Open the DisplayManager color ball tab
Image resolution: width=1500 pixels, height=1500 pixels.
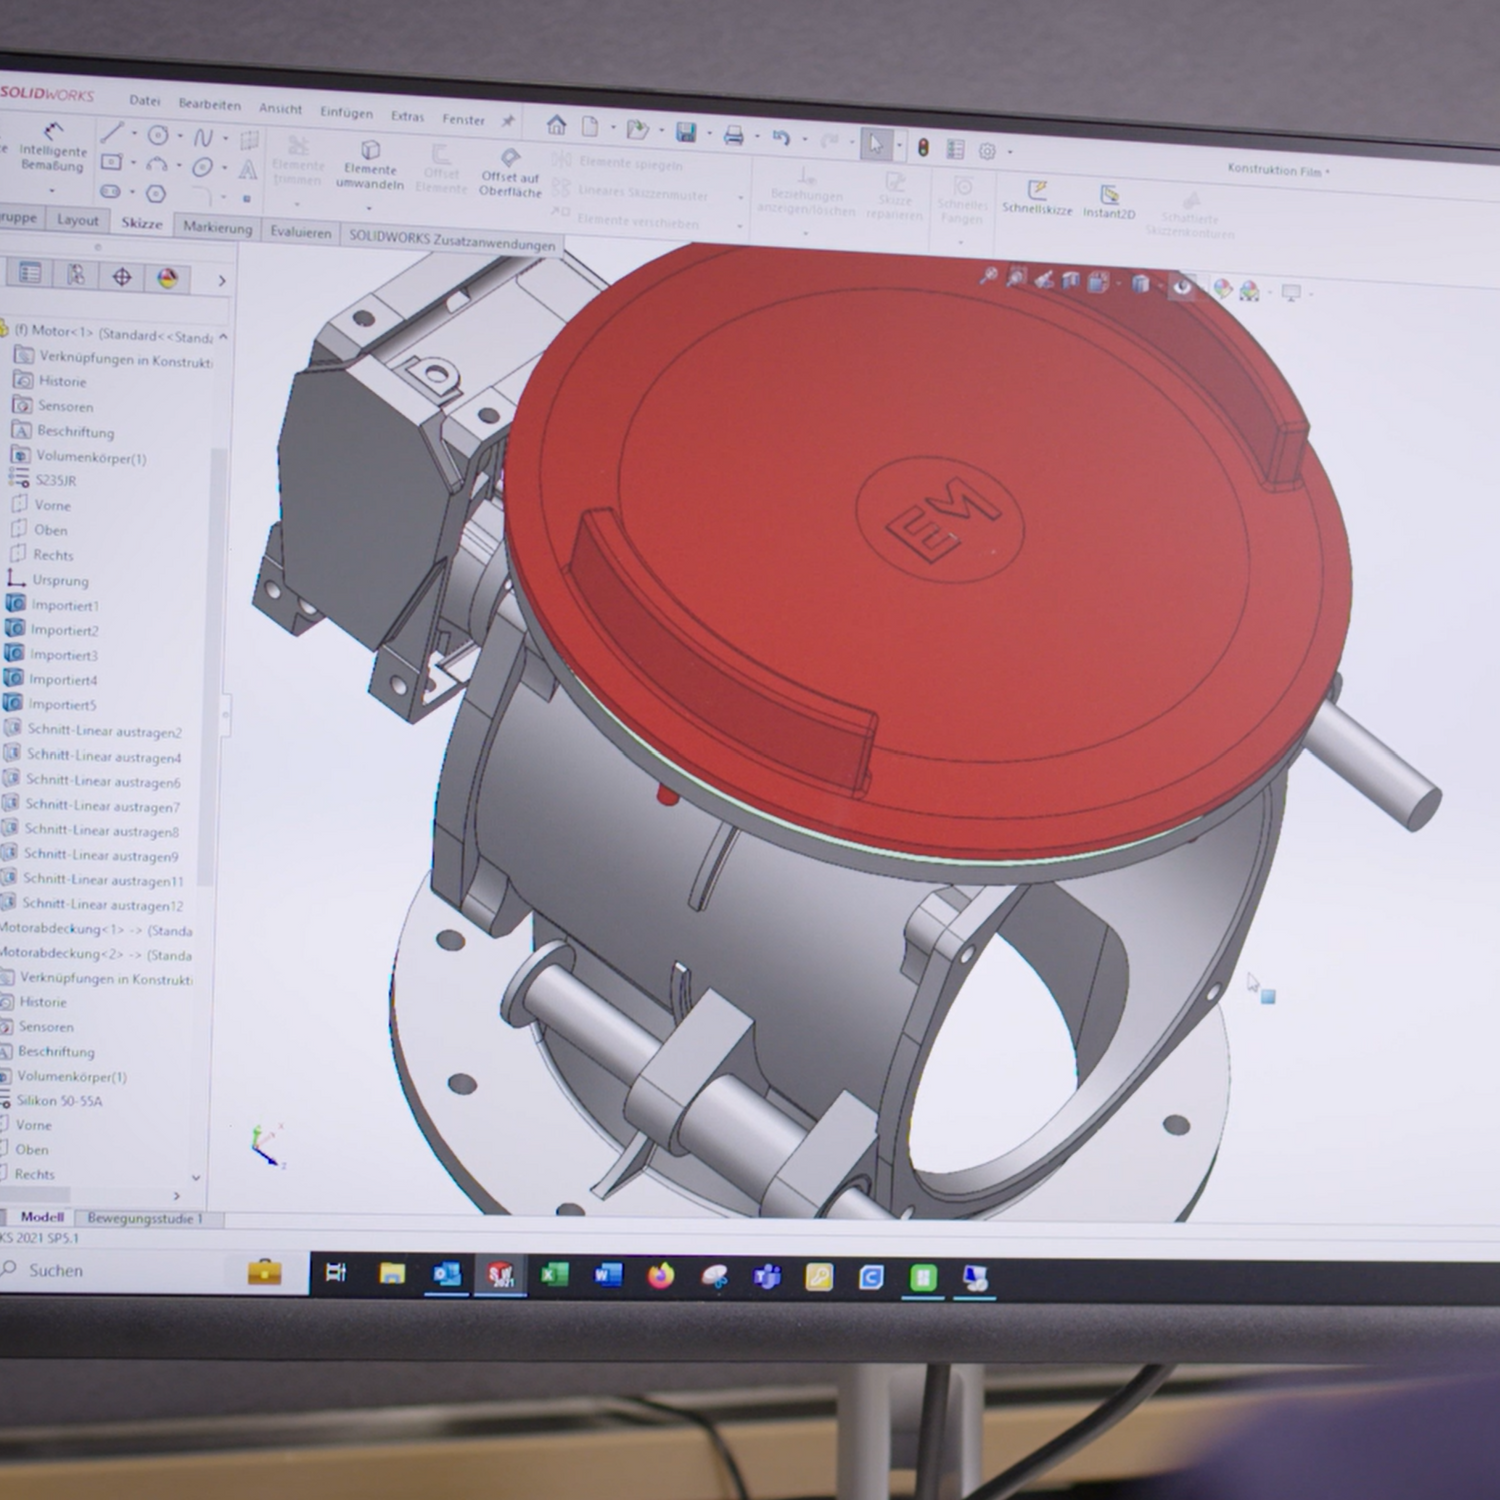[167, 278]
